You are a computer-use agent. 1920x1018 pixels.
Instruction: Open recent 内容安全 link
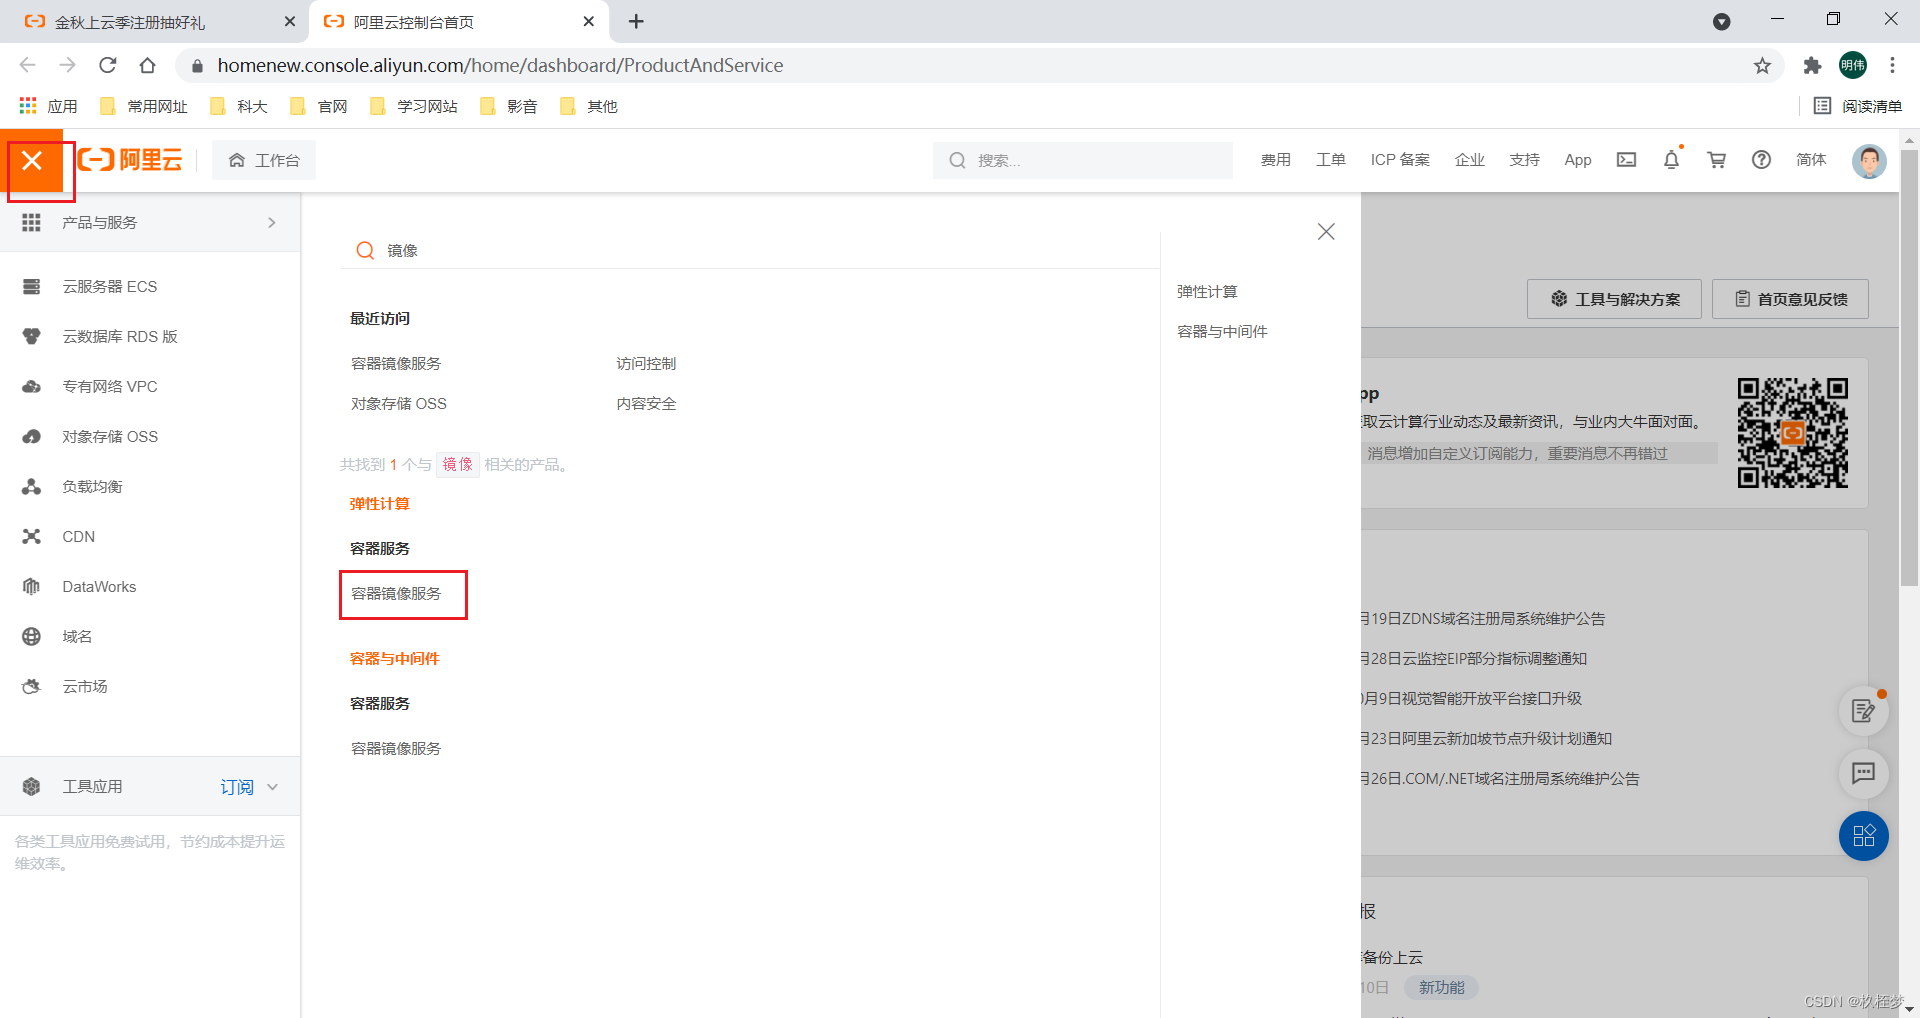click(x=646, y=403)
